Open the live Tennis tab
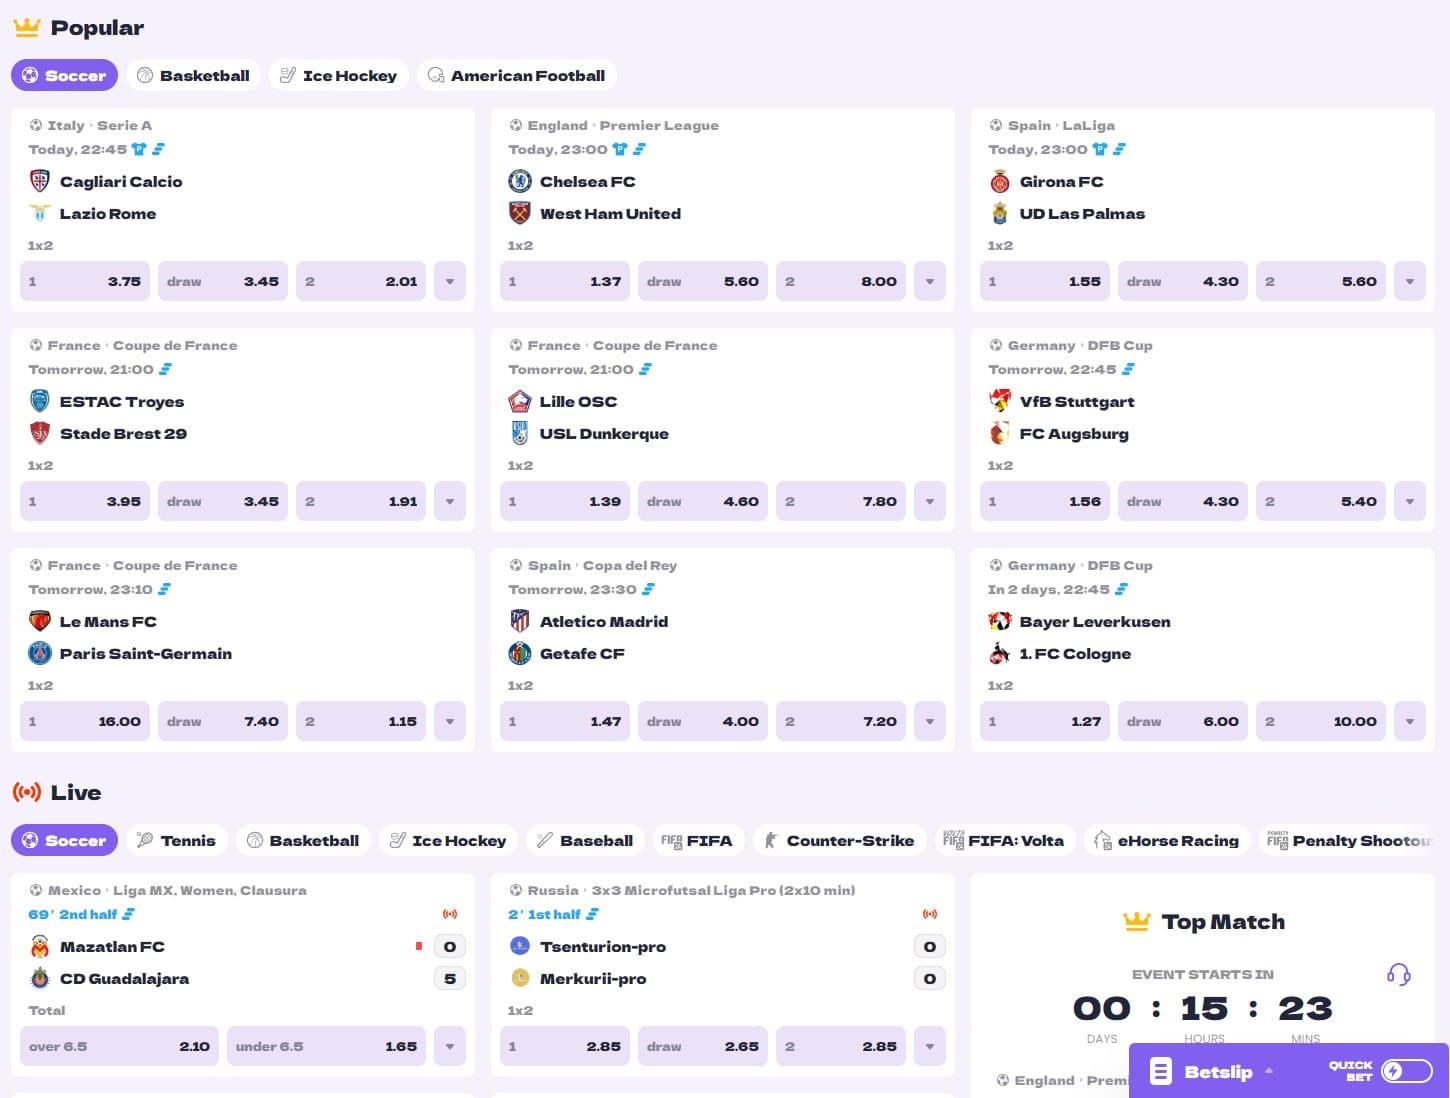The width and height of the screenshot is (1450, 1098). (x=176, y=840)
